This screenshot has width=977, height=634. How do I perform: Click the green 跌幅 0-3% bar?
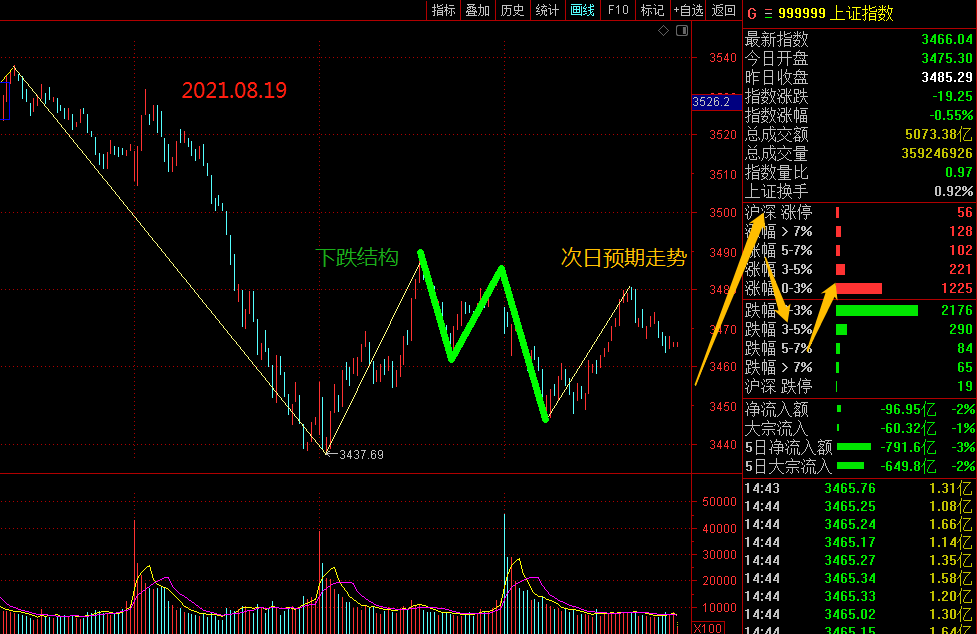click(876, 310)
